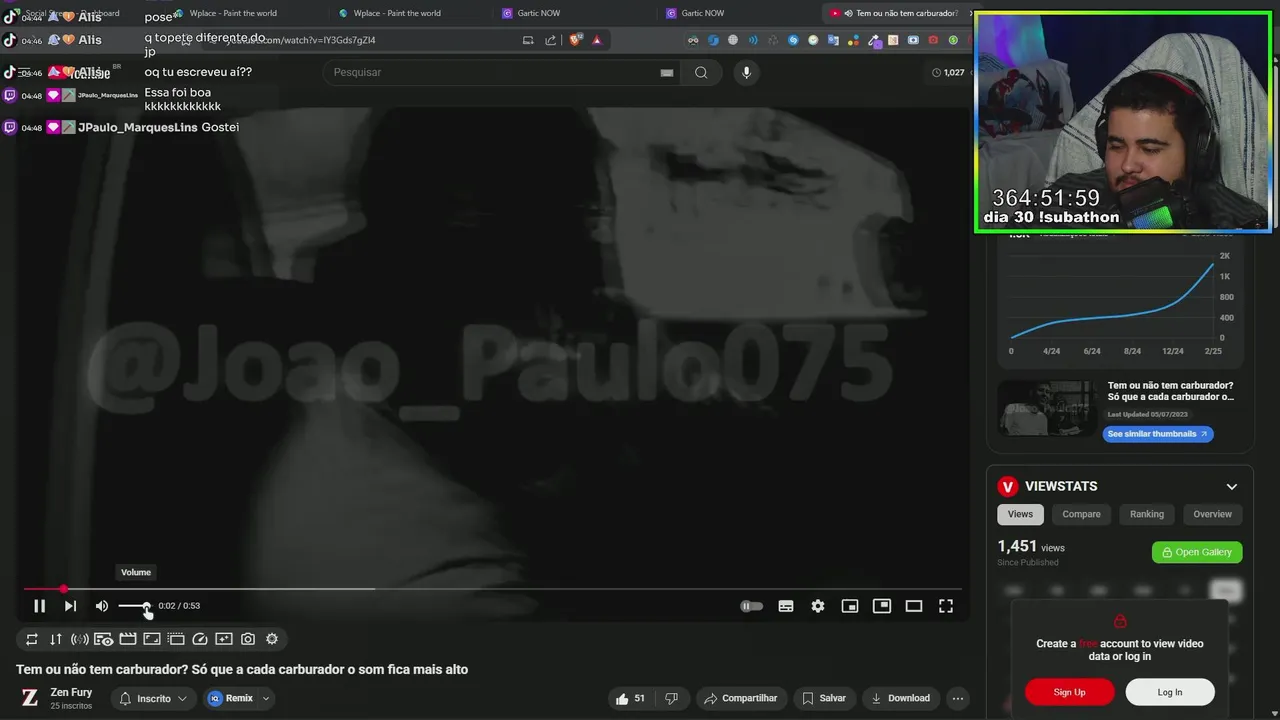Click the red Sign Up button
Viewport: 1280px width, 720px height.
coord(1069,692)
